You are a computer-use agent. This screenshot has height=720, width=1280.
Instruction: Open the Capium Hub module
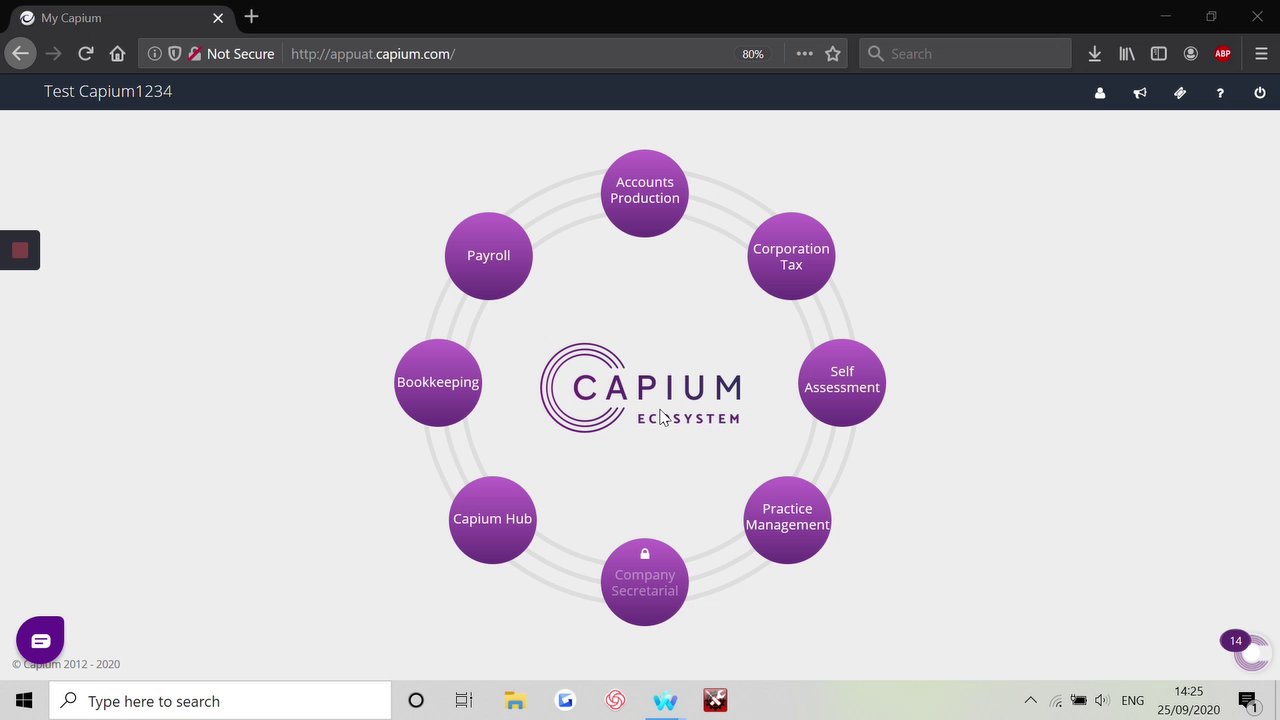point(492,519)
